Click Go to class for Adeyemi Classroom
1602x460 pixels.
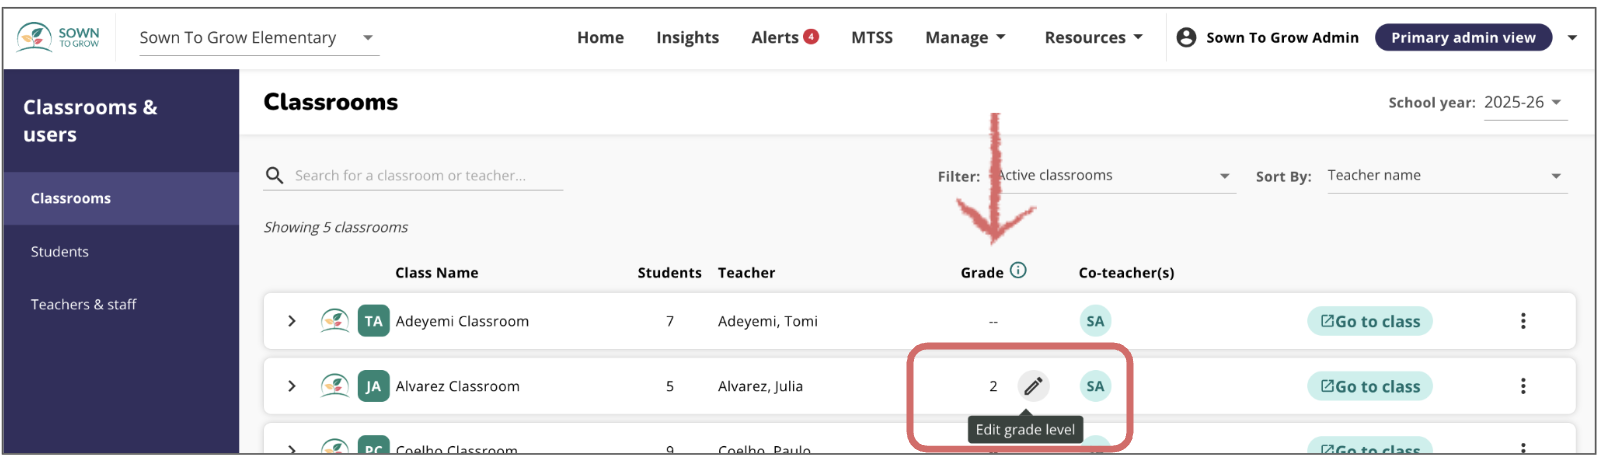click(x=1370, y=321)
